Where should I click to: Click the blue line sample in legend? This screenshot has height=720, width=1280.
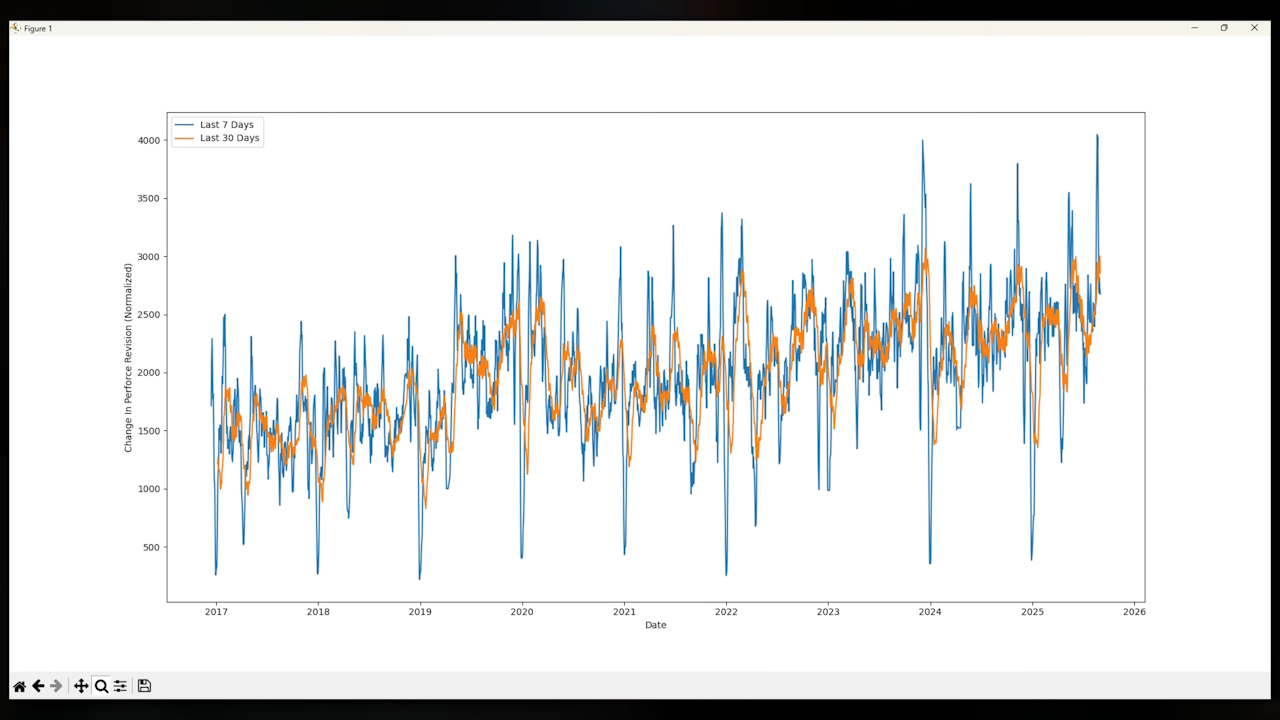(x=184, y=125)
